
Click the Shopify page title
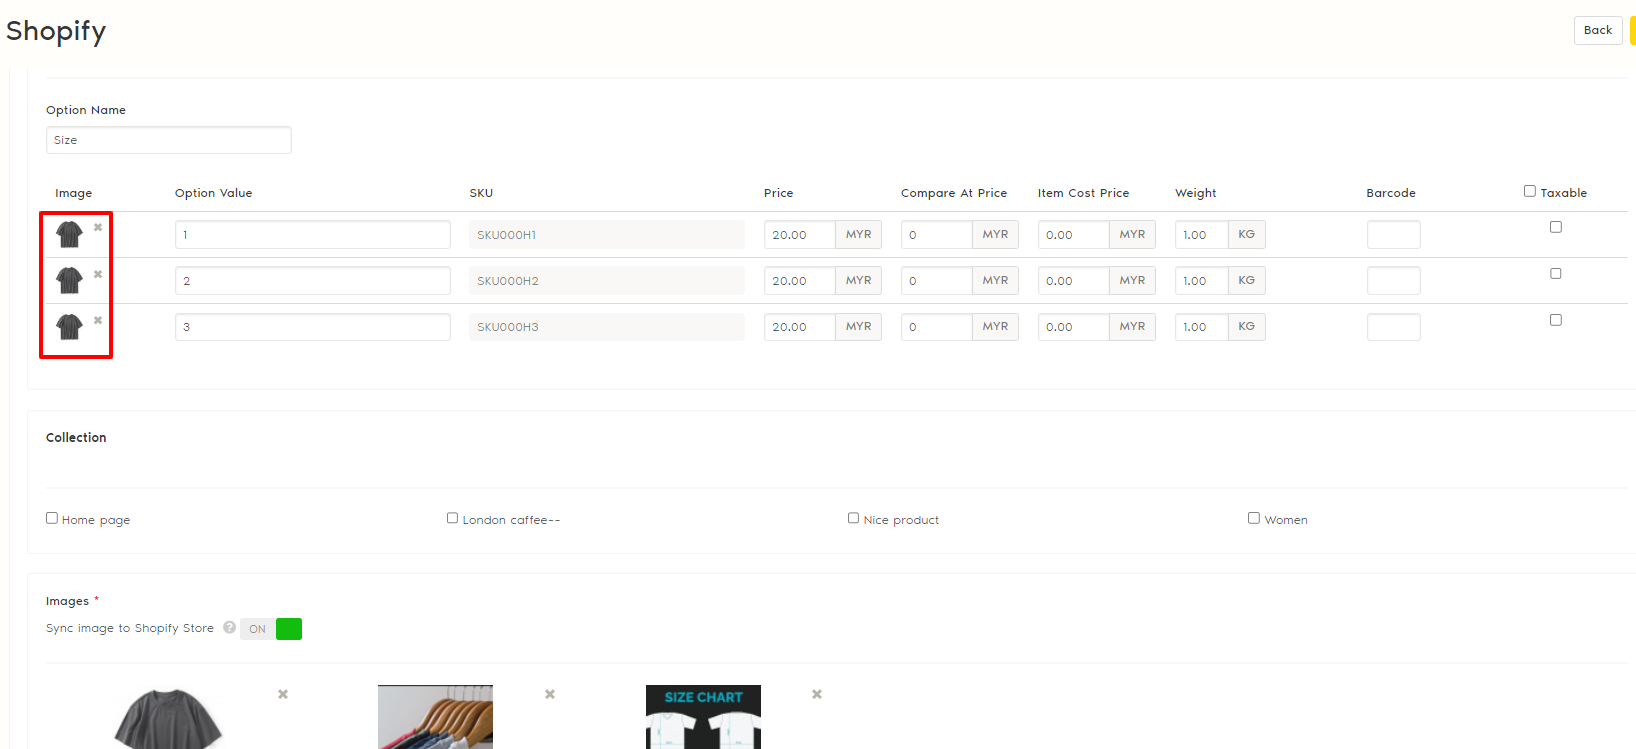pos(56,31)
